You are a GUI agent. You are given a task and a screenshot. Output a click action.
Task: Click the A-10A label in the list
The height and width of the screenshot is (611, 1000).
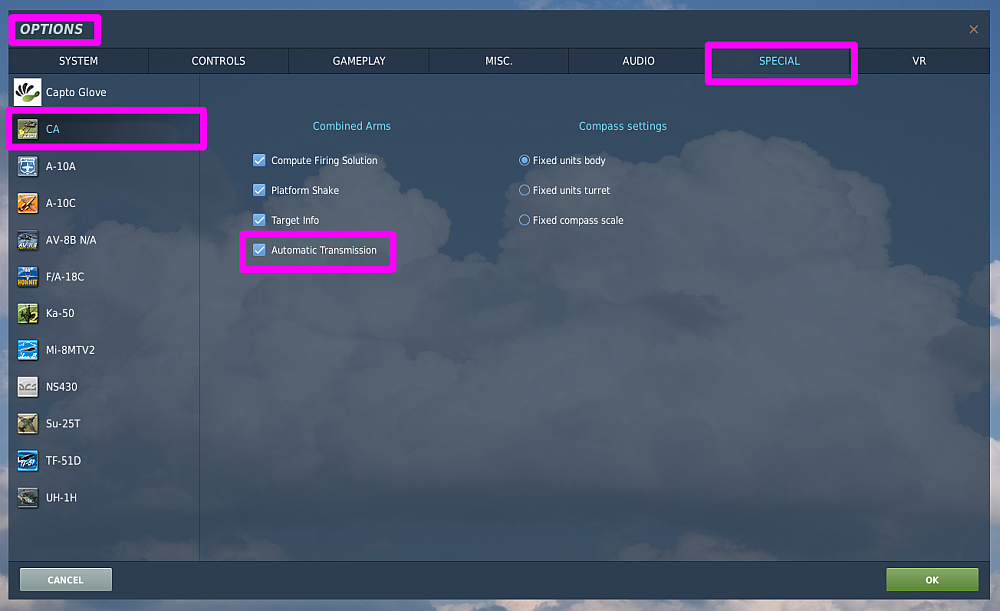coord(61,166)
